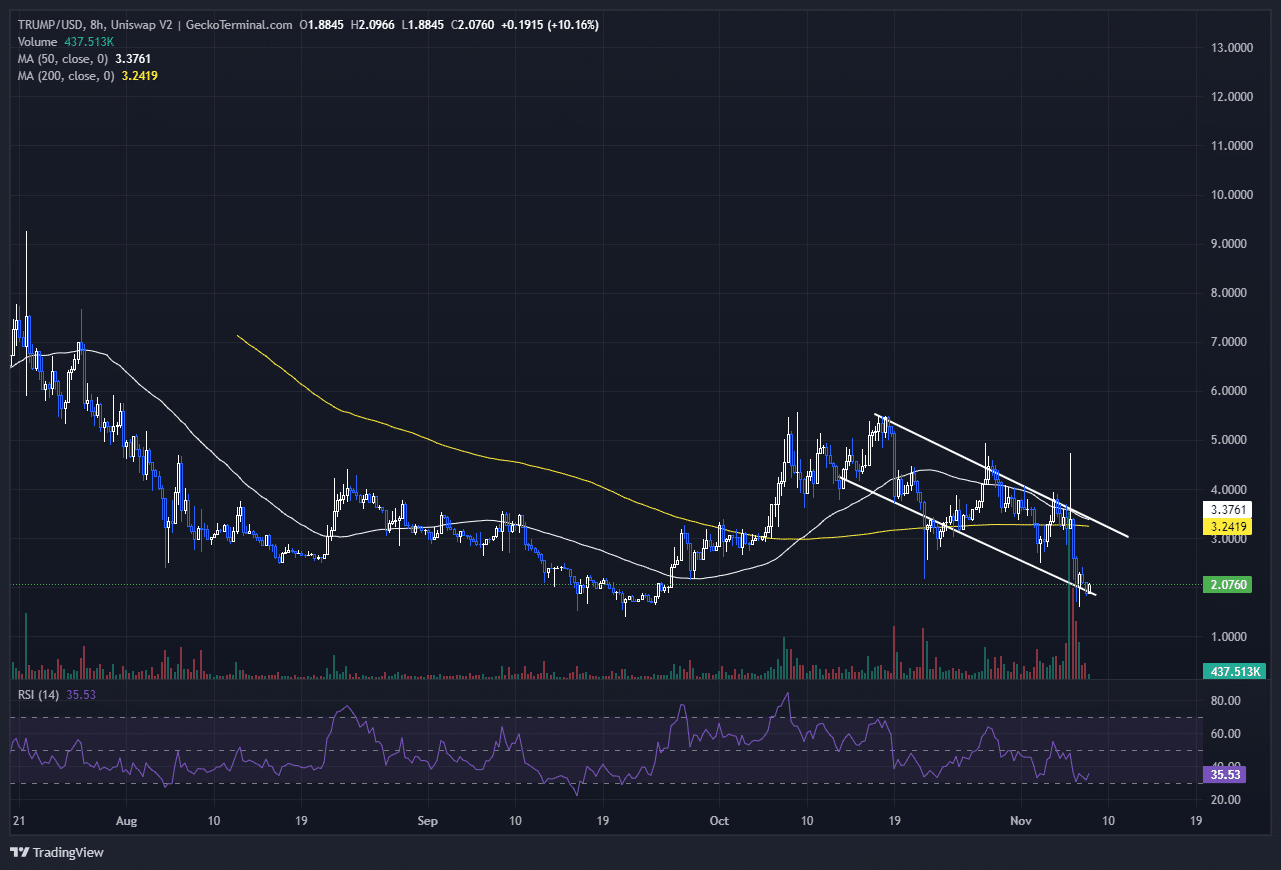The width and height of the screenshot is (1281, 870).
Task: Click the 80.00 RSI scale value
Action: coord(1225,701)
